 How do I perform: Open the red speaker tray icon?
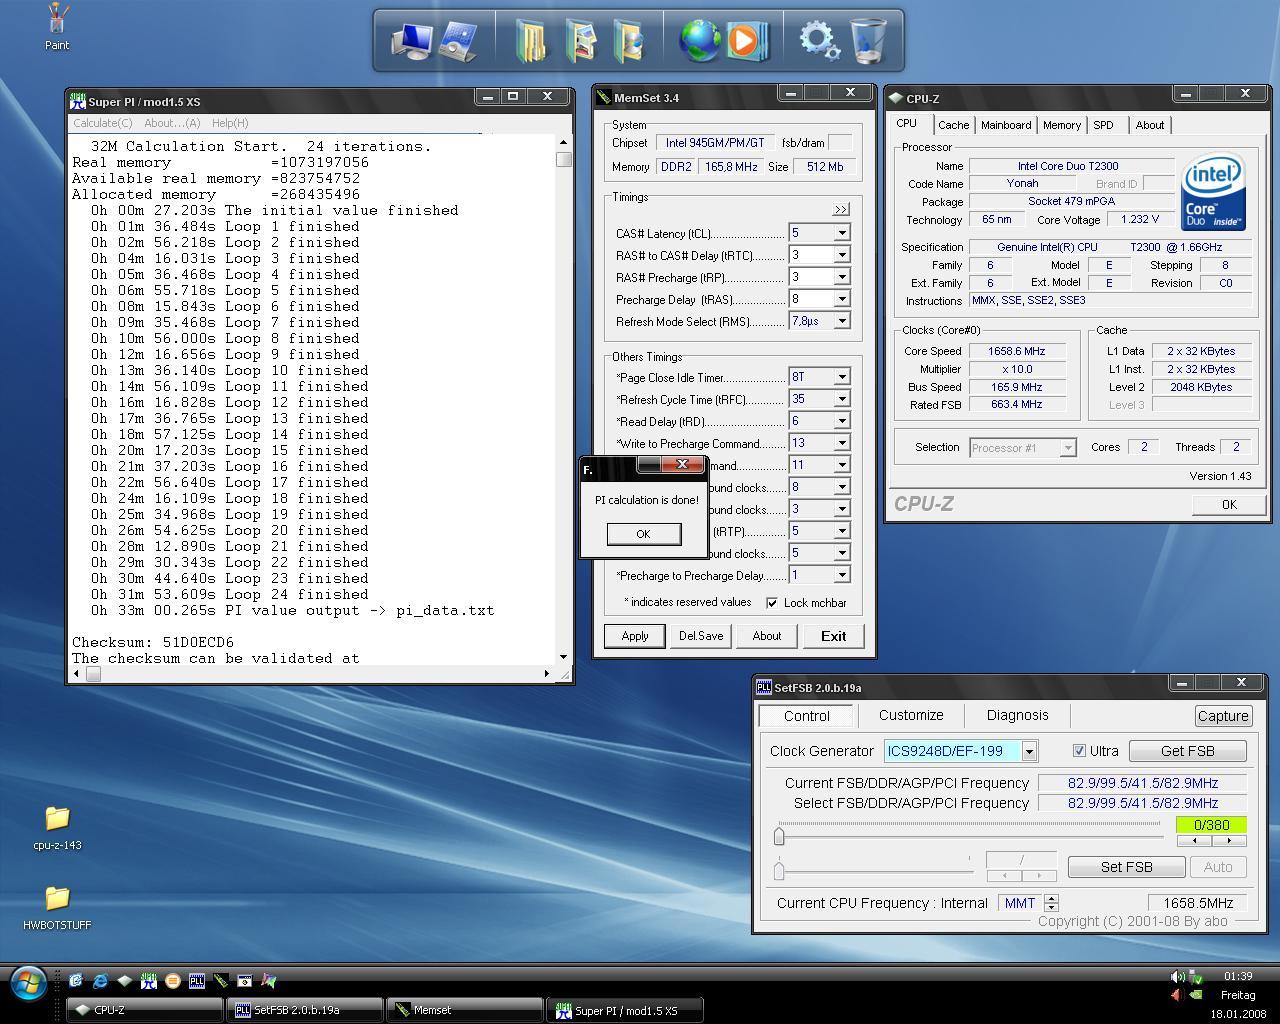1176,995
